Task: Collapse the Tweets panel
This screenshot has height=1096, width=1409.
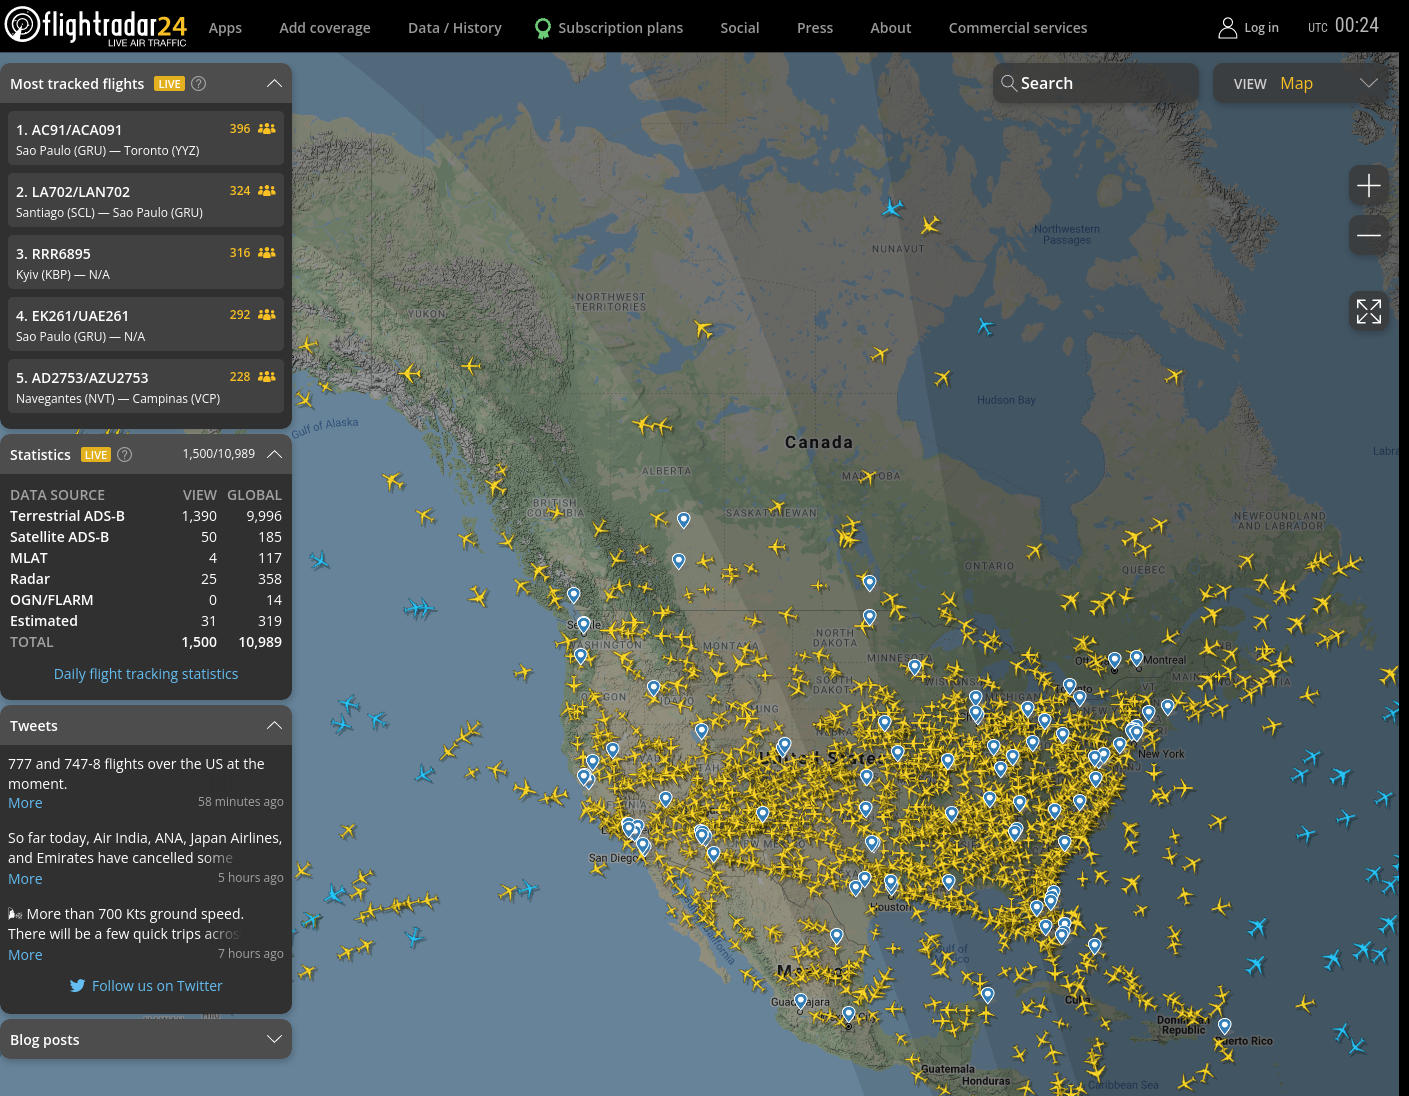Action: (274, 725)
